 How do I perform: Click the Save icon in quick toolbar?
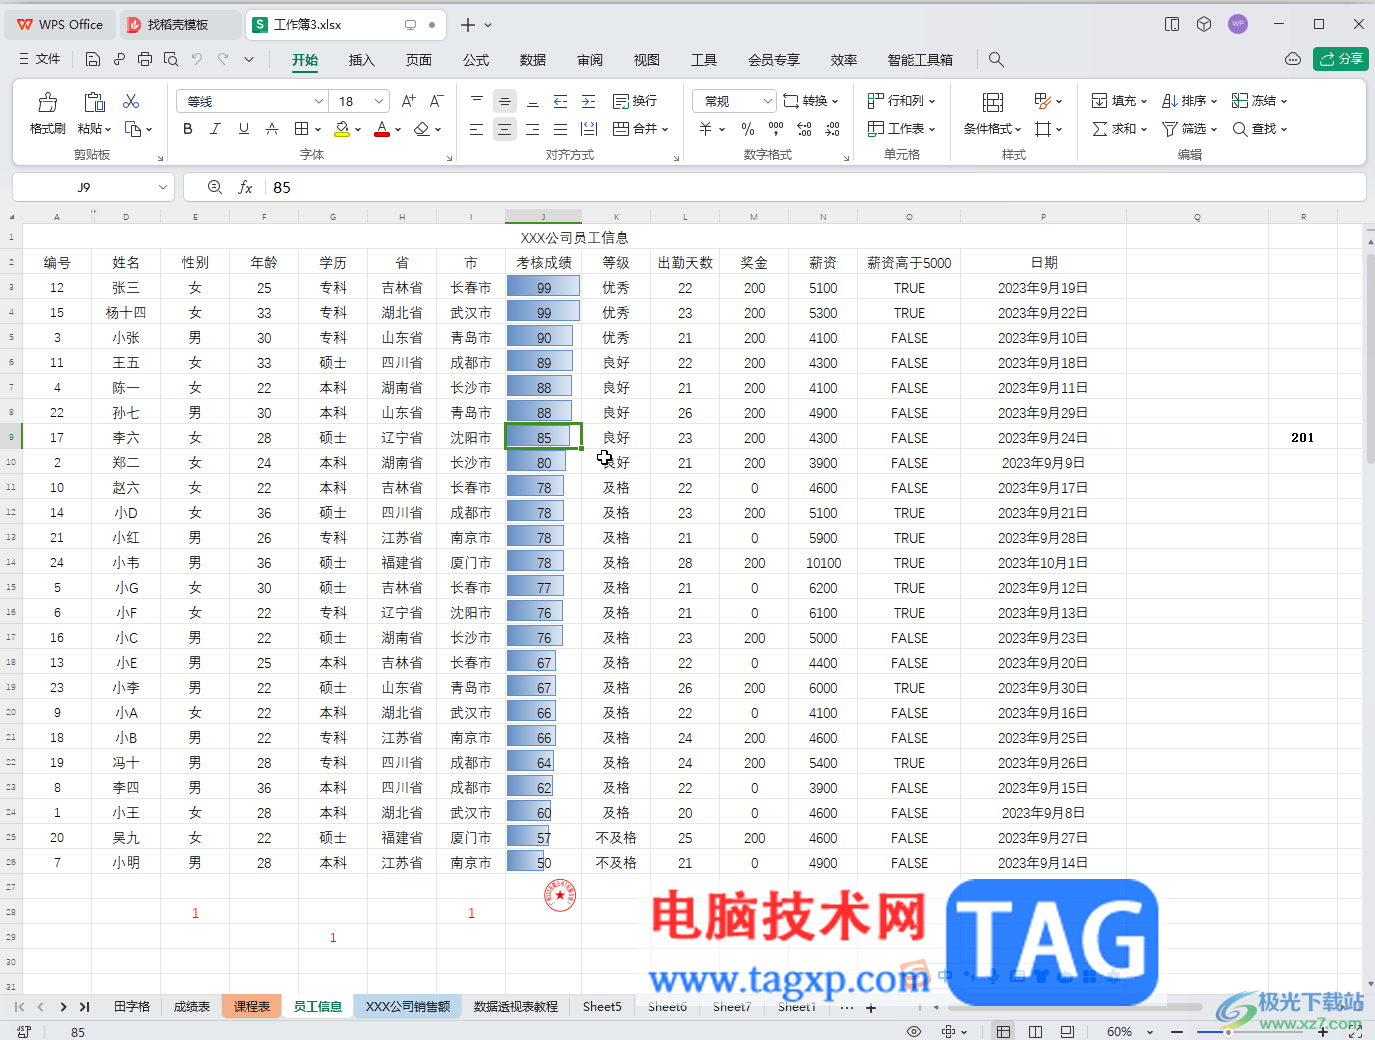click(93, 59)
